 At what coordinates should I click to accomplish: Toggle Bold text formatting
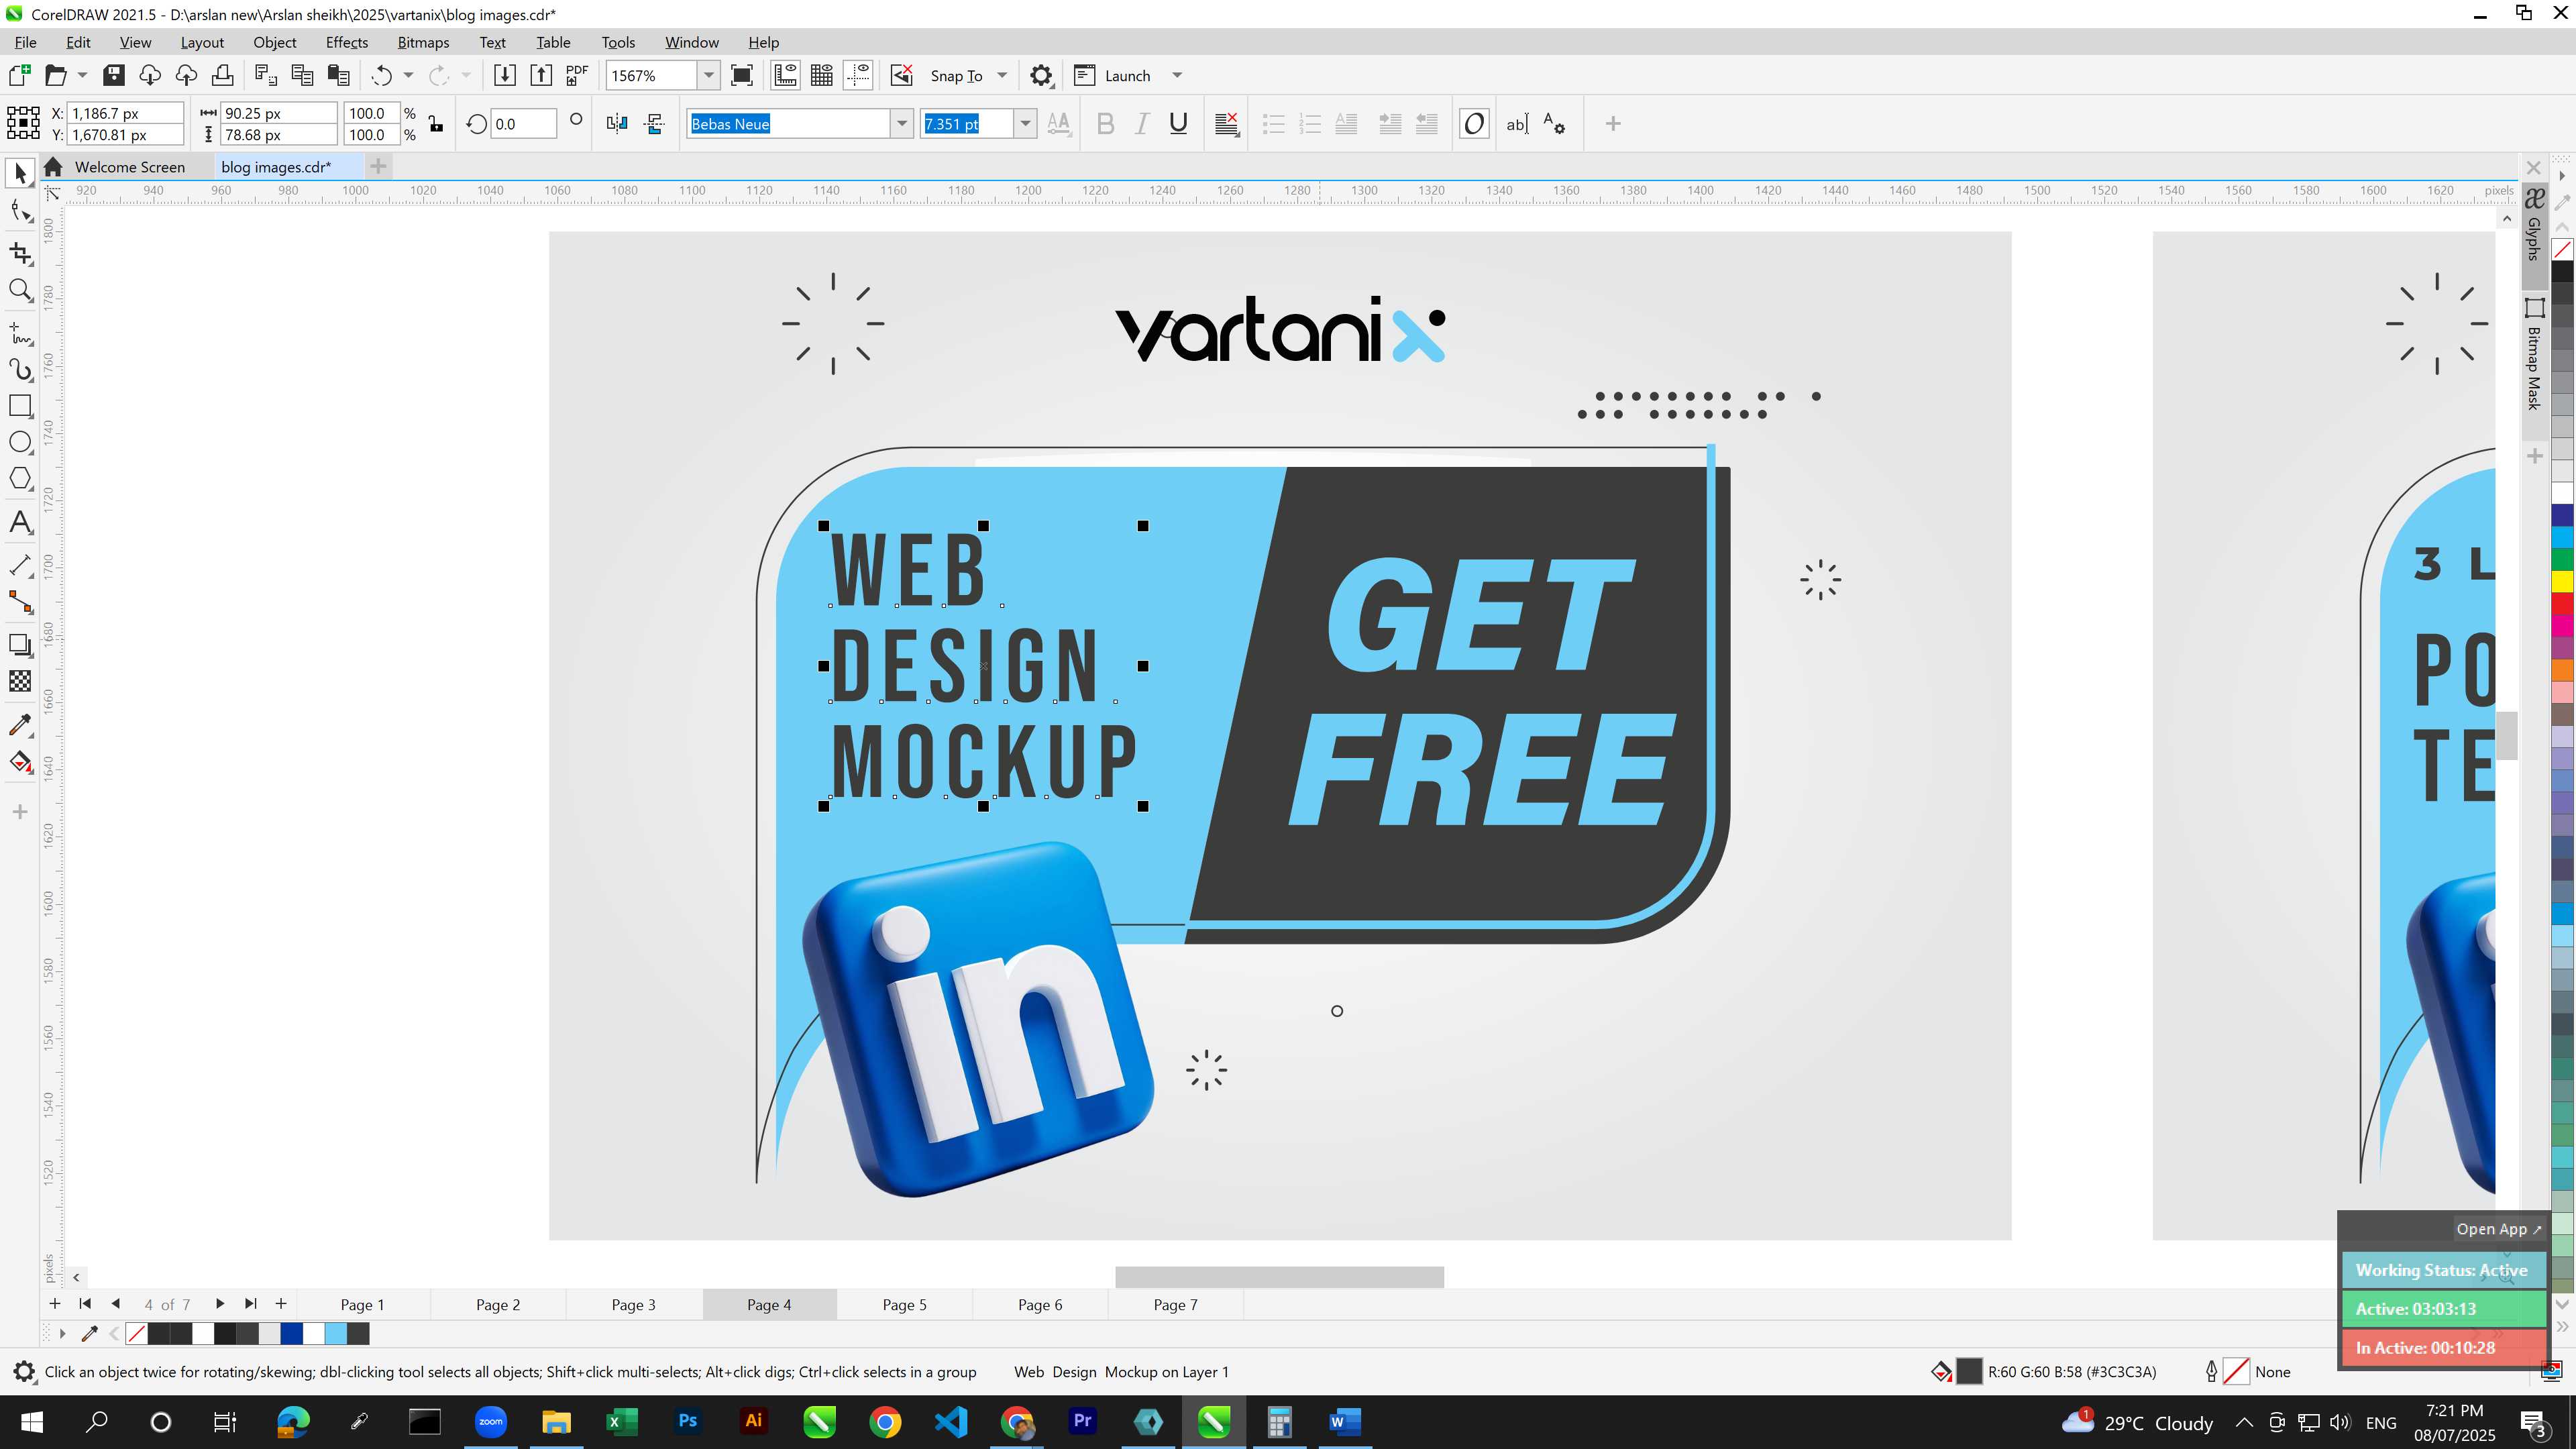1105,124
